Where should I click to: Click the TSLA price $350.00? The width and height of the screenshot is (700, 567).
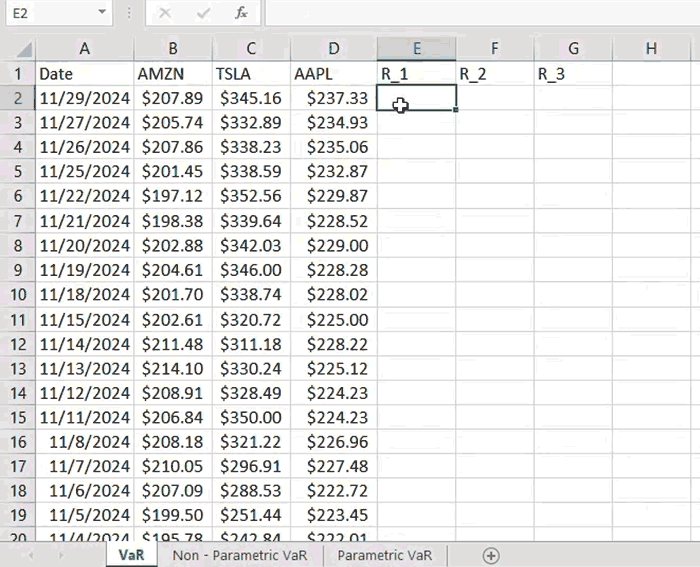[251, 417]
